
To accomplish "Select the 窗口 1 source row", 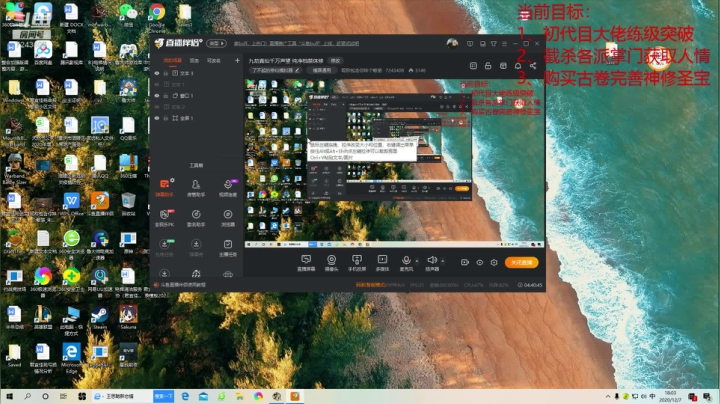I will (196, 95).
